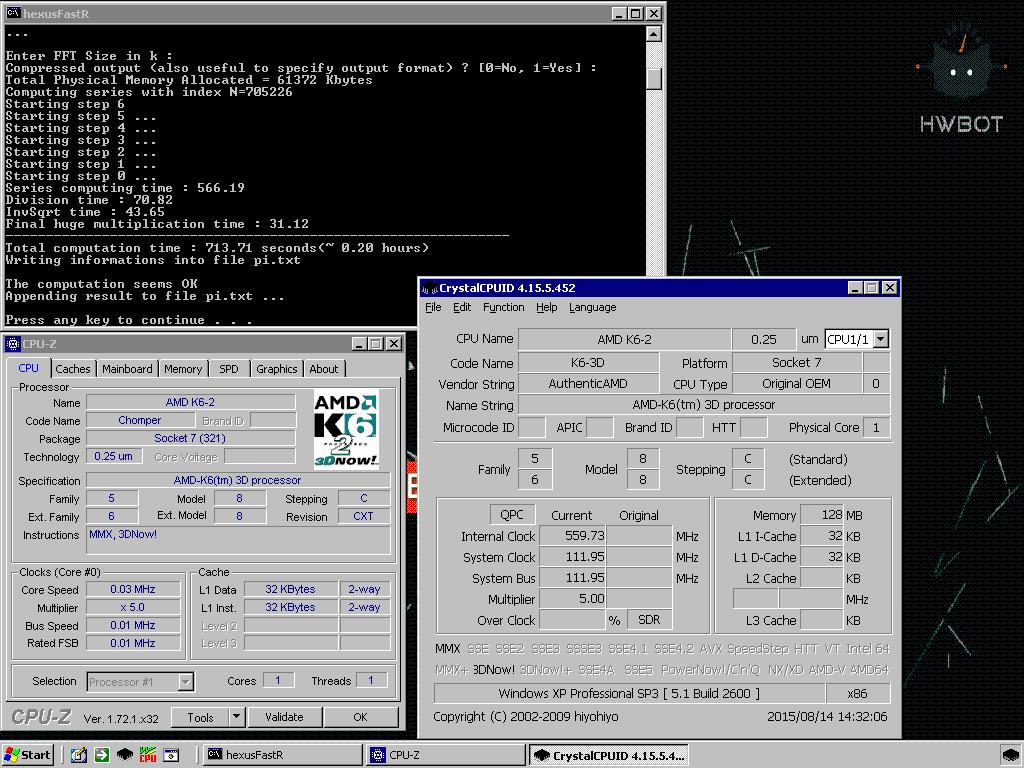Click the Total computation time line in console

(x=217, y=248)
